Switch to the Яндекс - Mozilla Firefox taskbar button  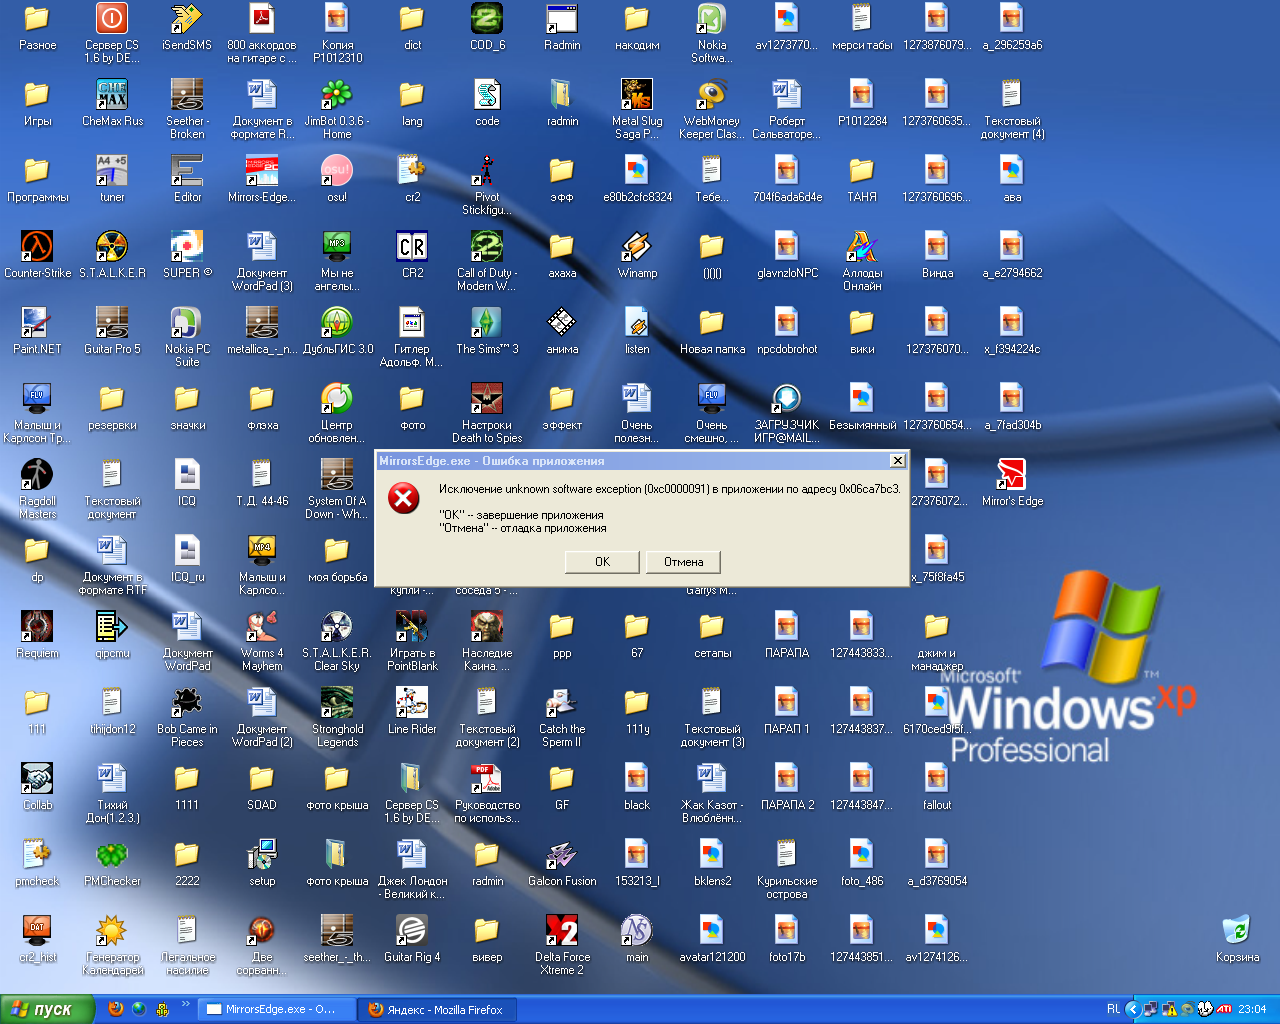(439, 1009)
